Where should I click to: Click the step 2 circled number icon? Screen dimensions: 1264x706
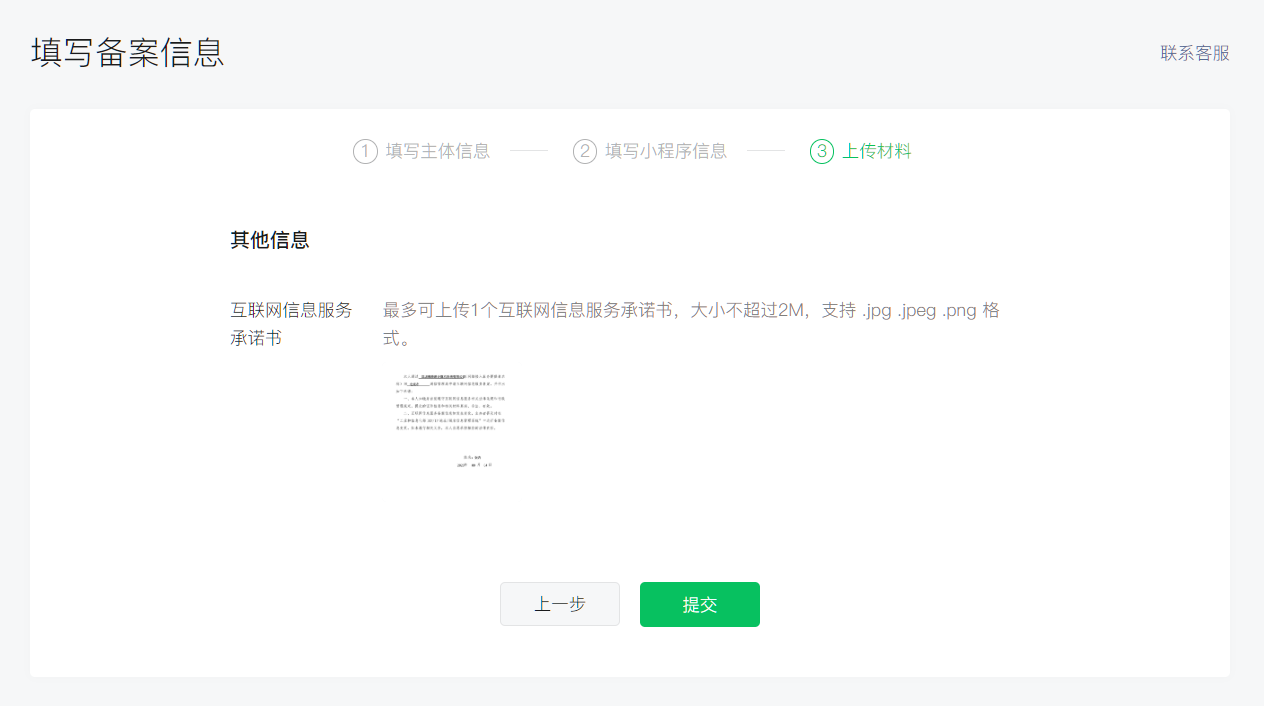(x=584, y=152)
